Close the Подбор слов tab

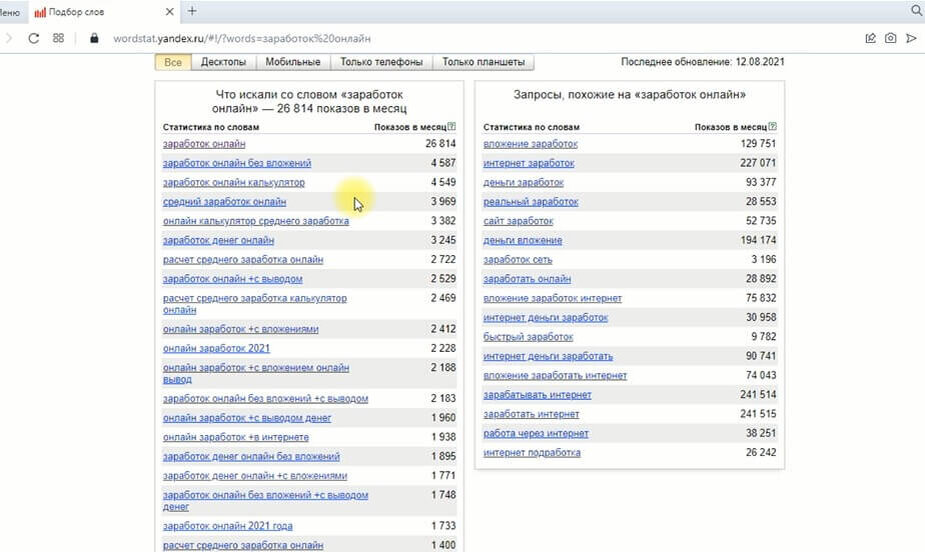tap(170, 11)
